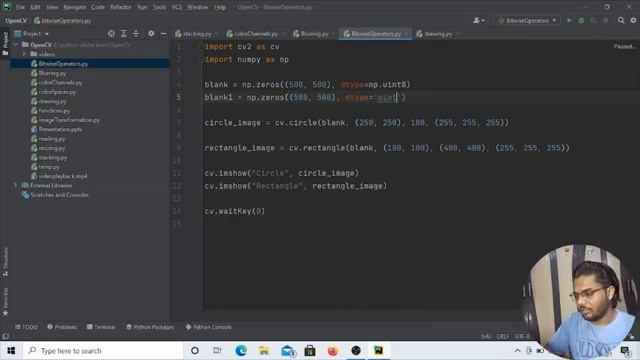
Task: Collapse the OpenCV root folder
Action: [16, 44]
